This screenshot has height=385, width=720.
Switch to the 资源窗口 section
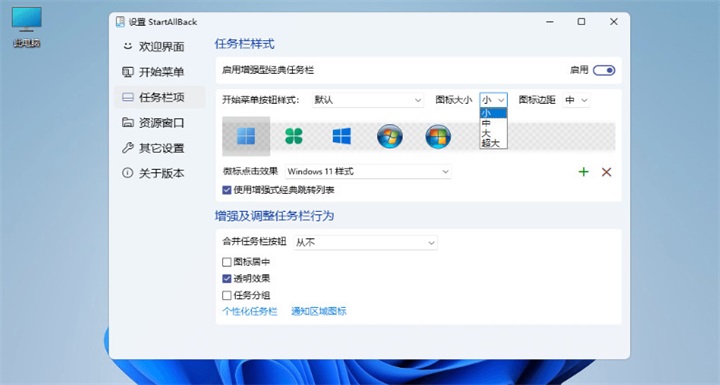[159, 122]
